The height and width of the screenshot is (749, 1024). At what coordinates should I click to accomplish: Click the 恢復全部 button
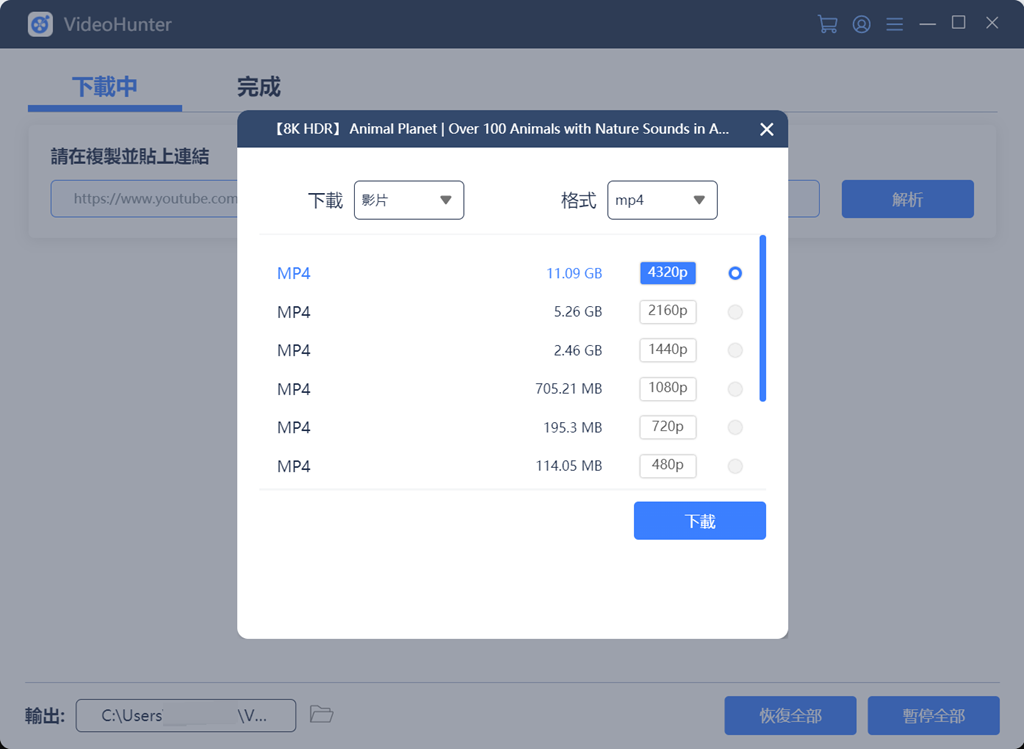click(790, 716)
